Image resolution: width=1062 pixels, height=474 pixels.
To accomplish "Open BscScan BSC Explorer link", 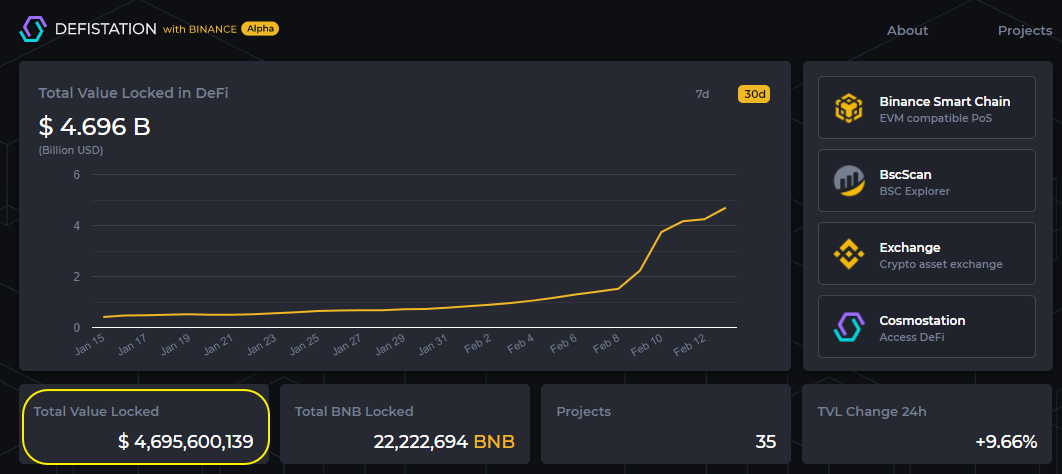I will tap(927, 180).
